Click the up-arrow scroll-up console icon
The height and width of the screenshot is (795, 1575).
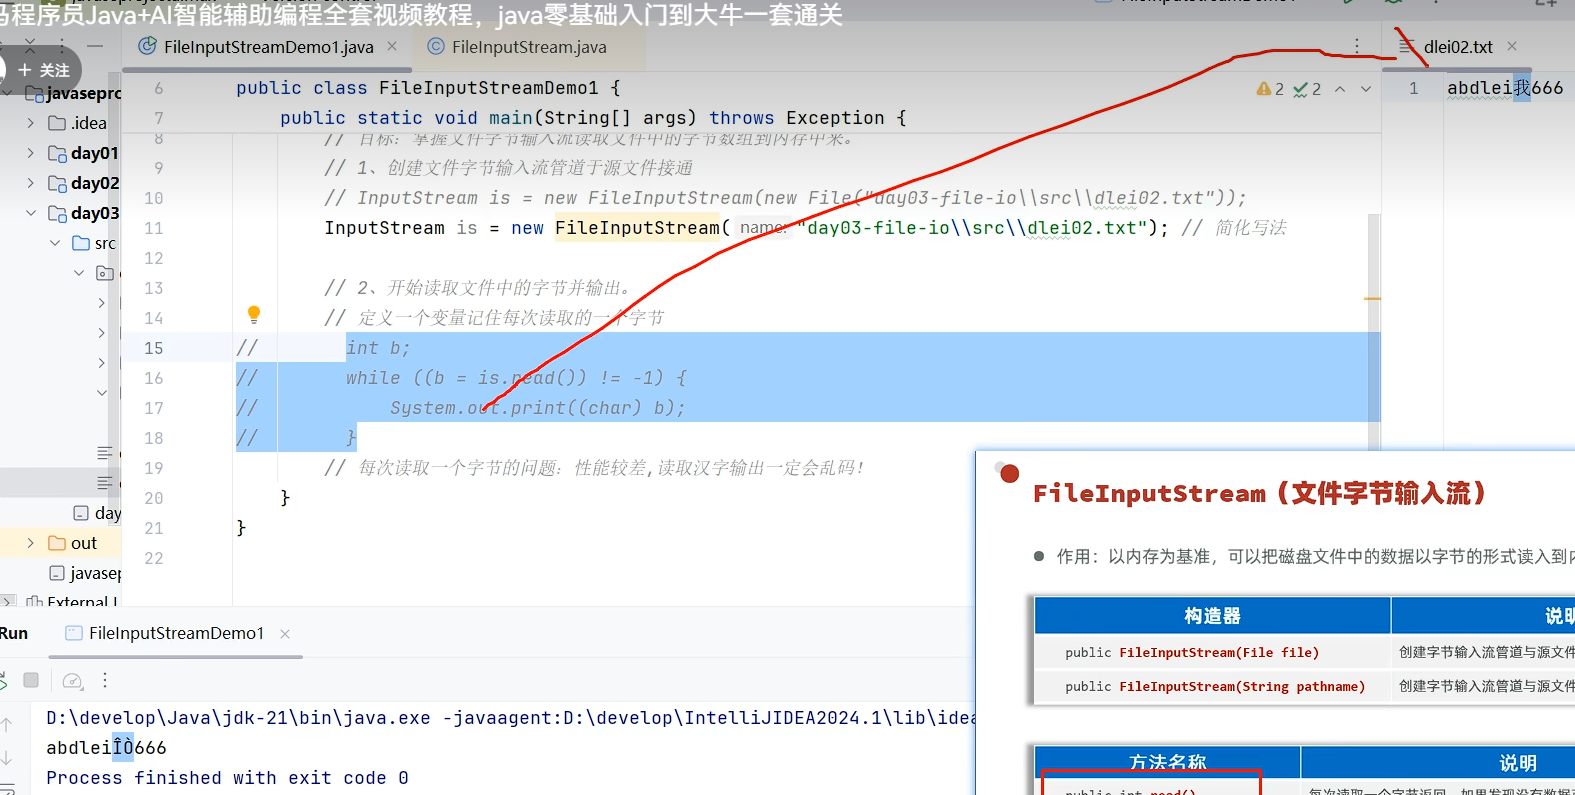7,724
